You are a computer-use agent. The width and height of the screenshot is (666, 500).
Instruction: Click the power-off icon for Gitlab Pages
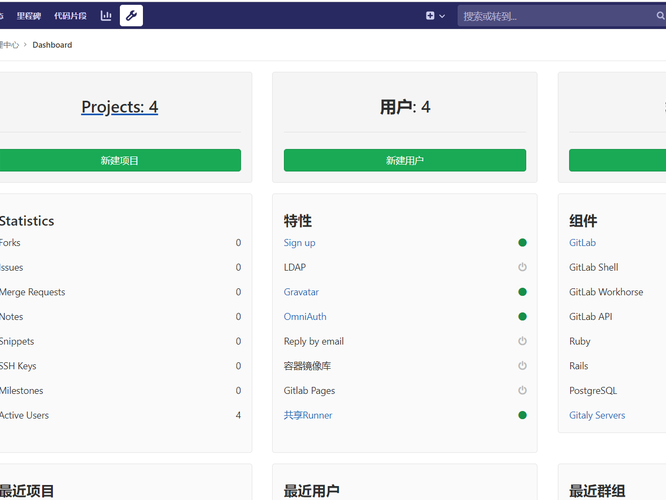pyautogui.click(x=522, y=390)
